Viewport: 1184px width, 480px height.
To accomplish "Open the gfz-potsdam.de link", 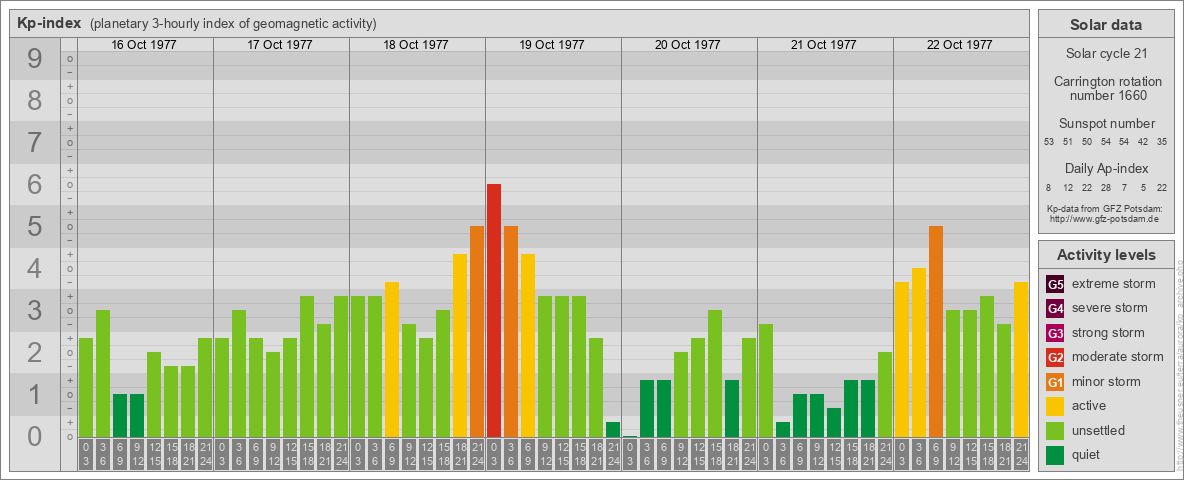I will click(x=1104, y=218).
